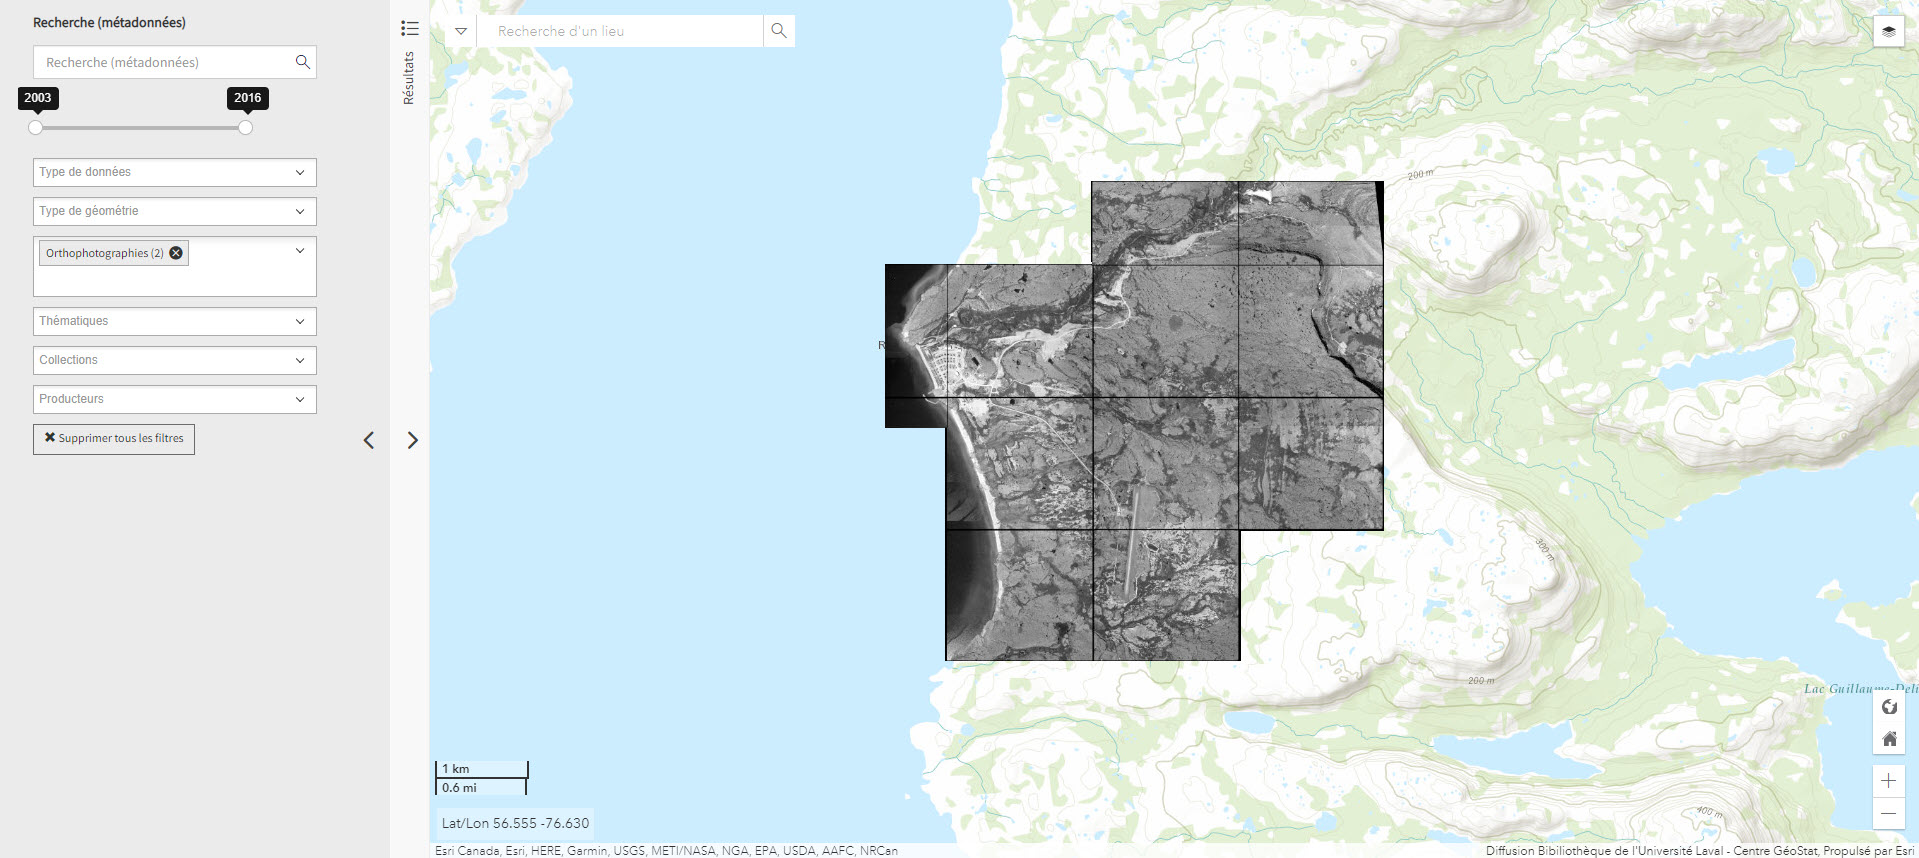Screen dimensions: 1919x858
Task: Open the Thématiques dropdown
Action: pyautogui.click(x=175, y=321)
